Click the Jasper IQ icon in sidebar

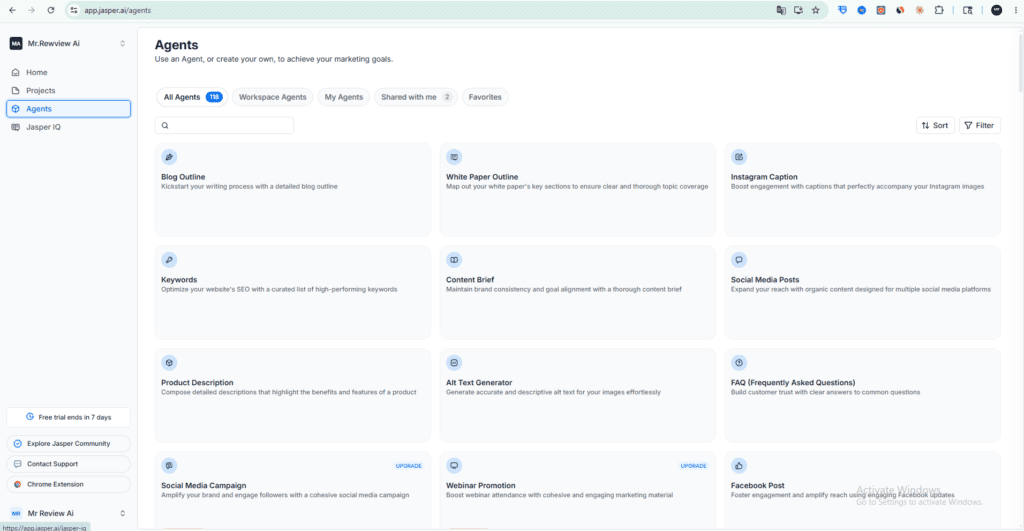pos(16,127)
